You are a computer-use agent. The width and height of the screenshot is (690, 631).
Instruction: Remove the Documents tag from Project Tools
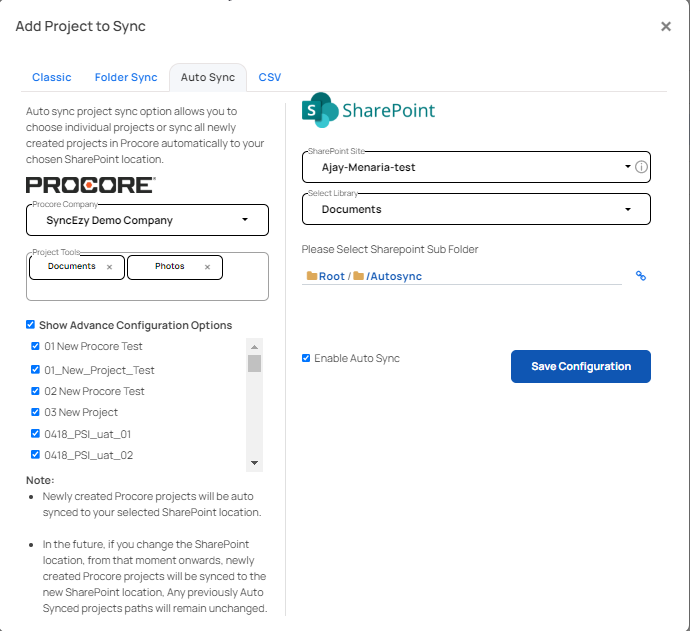point(110,267)
